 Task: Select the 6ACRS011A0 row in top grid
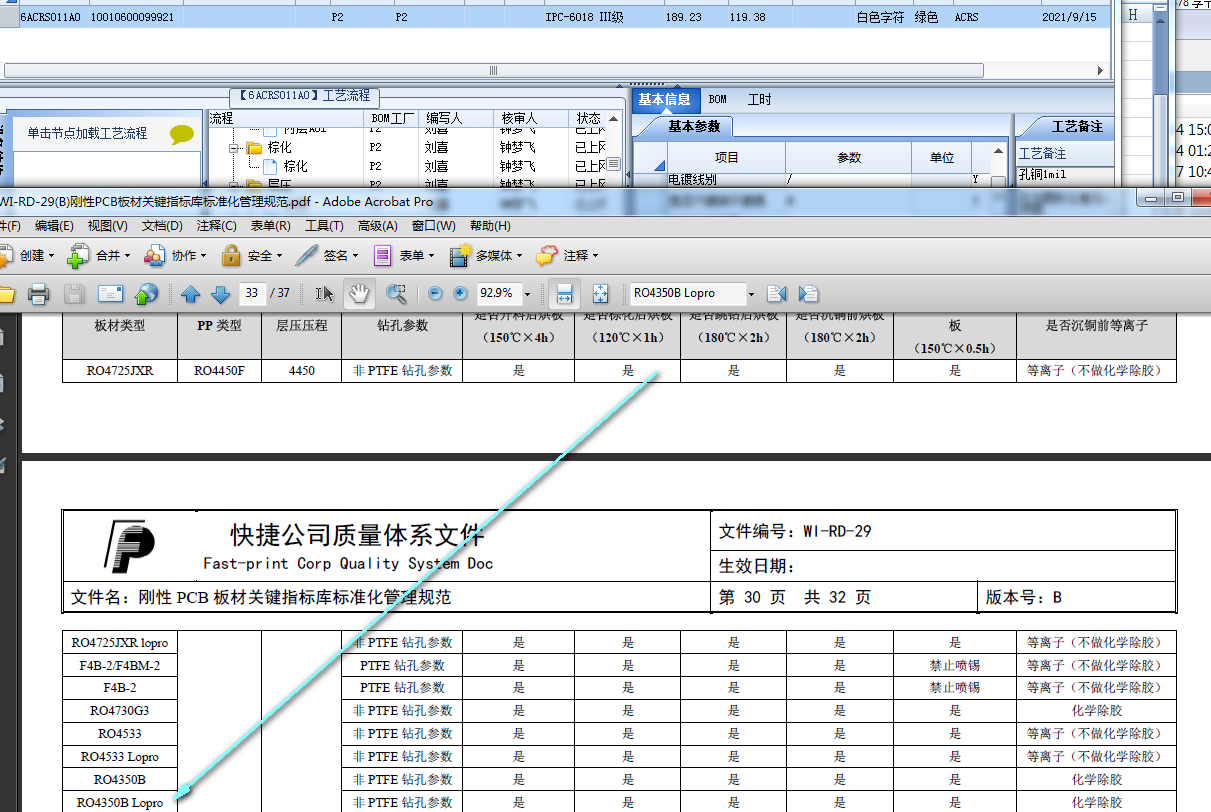click(x=556, y=17)
